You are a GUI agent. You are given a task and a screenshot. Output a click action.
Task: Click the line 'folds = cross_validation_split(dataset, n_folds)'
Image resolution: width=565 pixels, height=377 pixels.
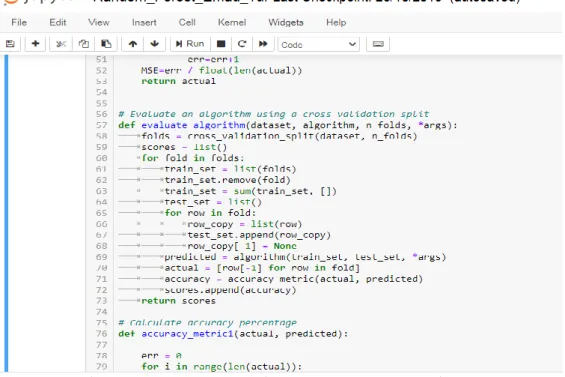click(x=279, y=136)
